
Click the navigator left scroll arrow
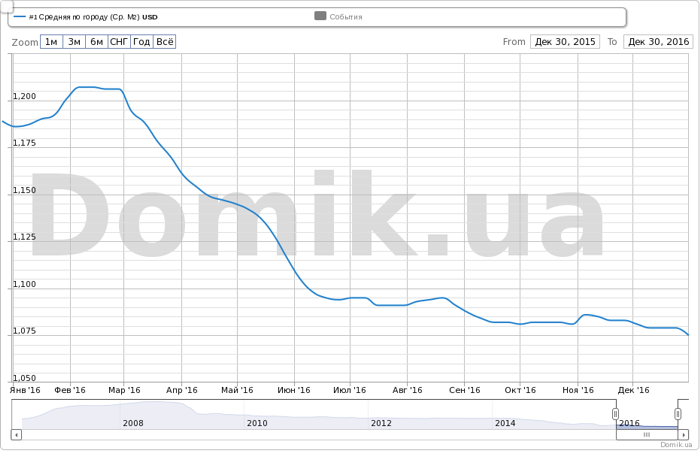[x=17, y=434]
